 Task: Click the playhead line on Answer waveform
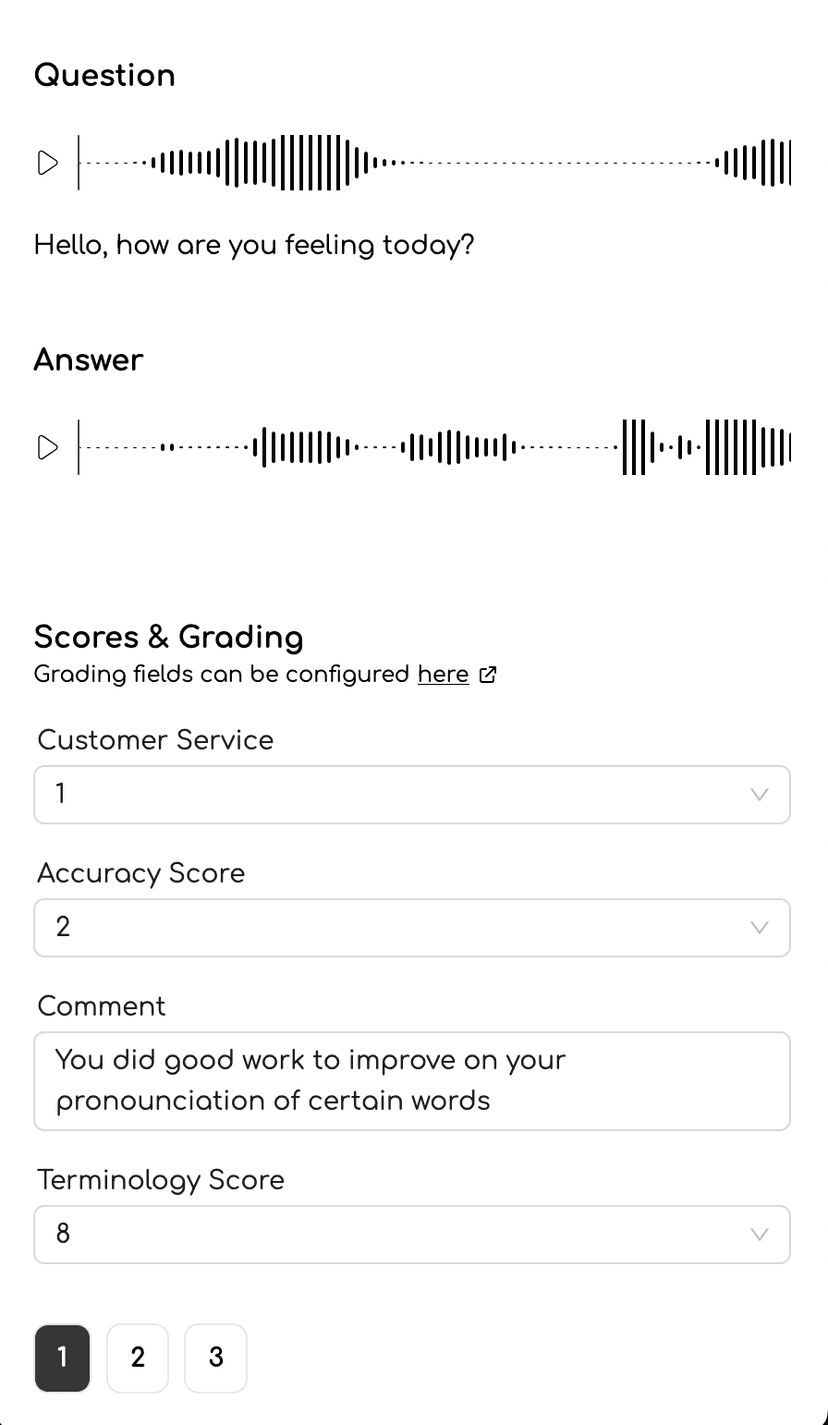(79, 447)
